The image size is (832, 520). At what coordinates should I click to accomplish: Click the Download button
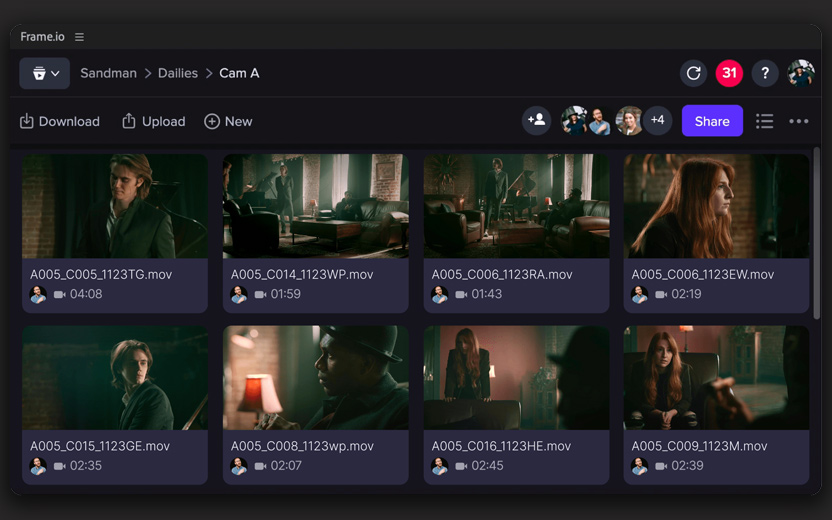coord(60,121)
